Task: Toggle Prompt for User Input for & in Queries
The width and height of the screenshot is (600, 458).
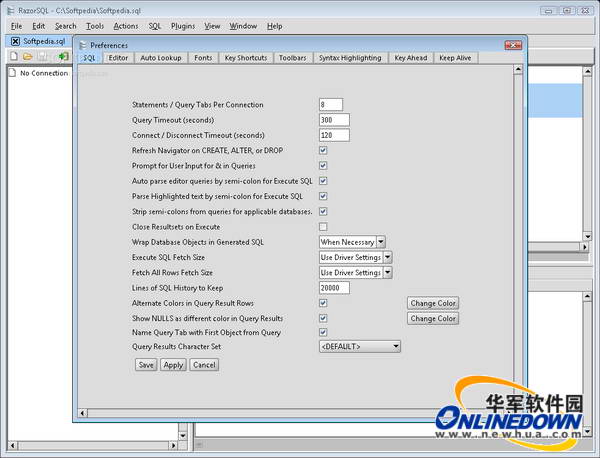Action: pyautogui.click(x=323, y=166)
